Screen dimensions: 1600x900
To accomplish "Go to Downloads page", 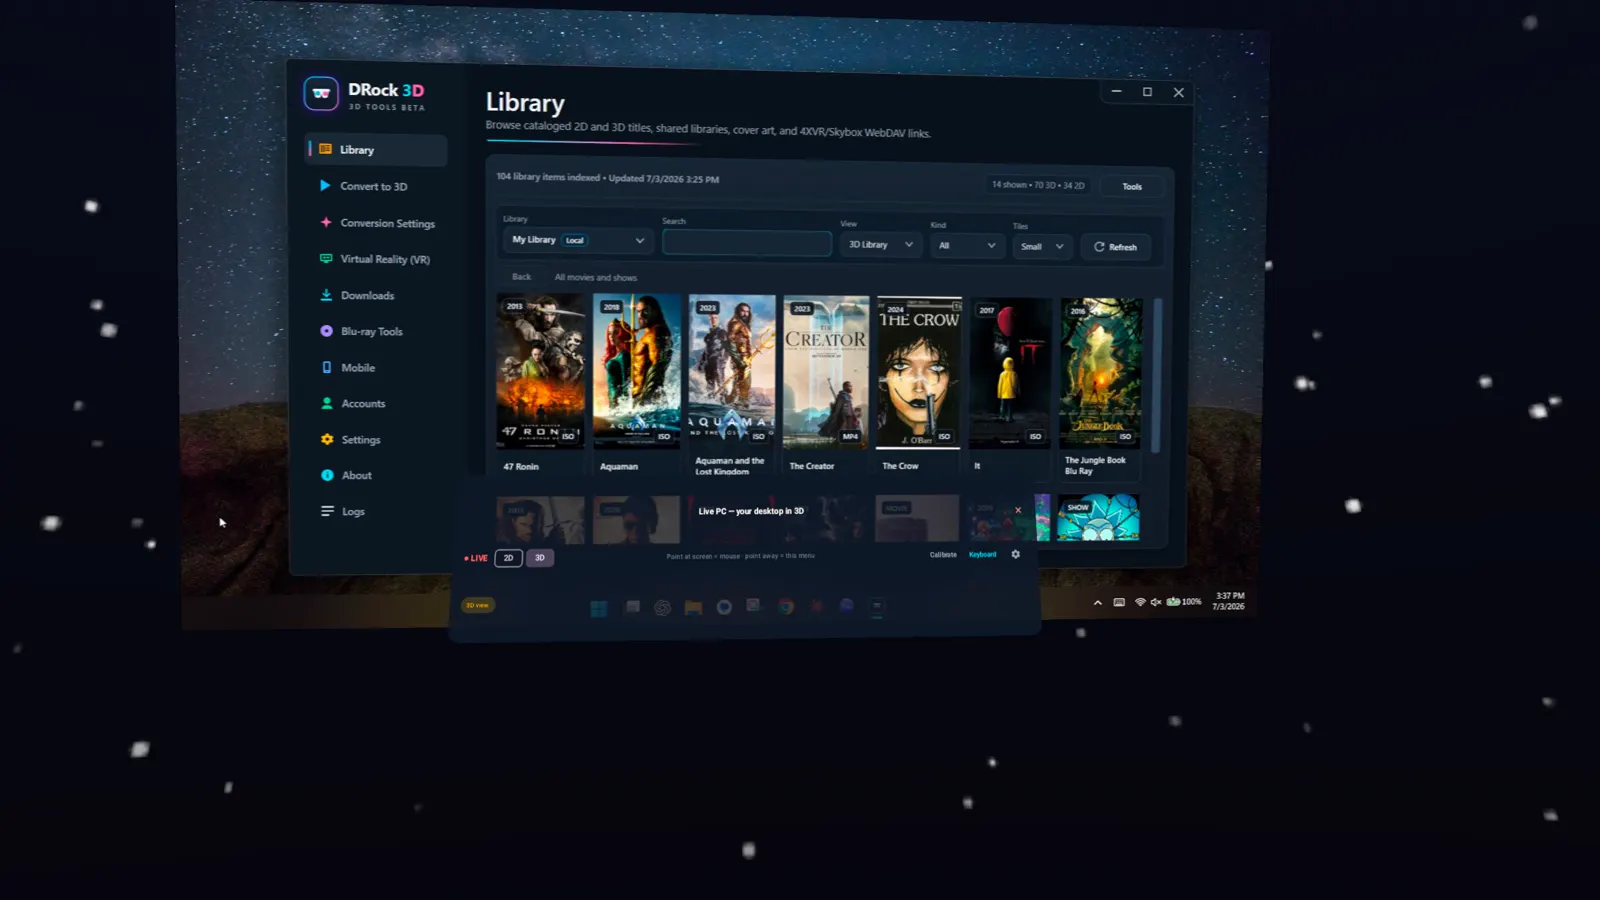I will pyautogui.click(x=367, y=295).
